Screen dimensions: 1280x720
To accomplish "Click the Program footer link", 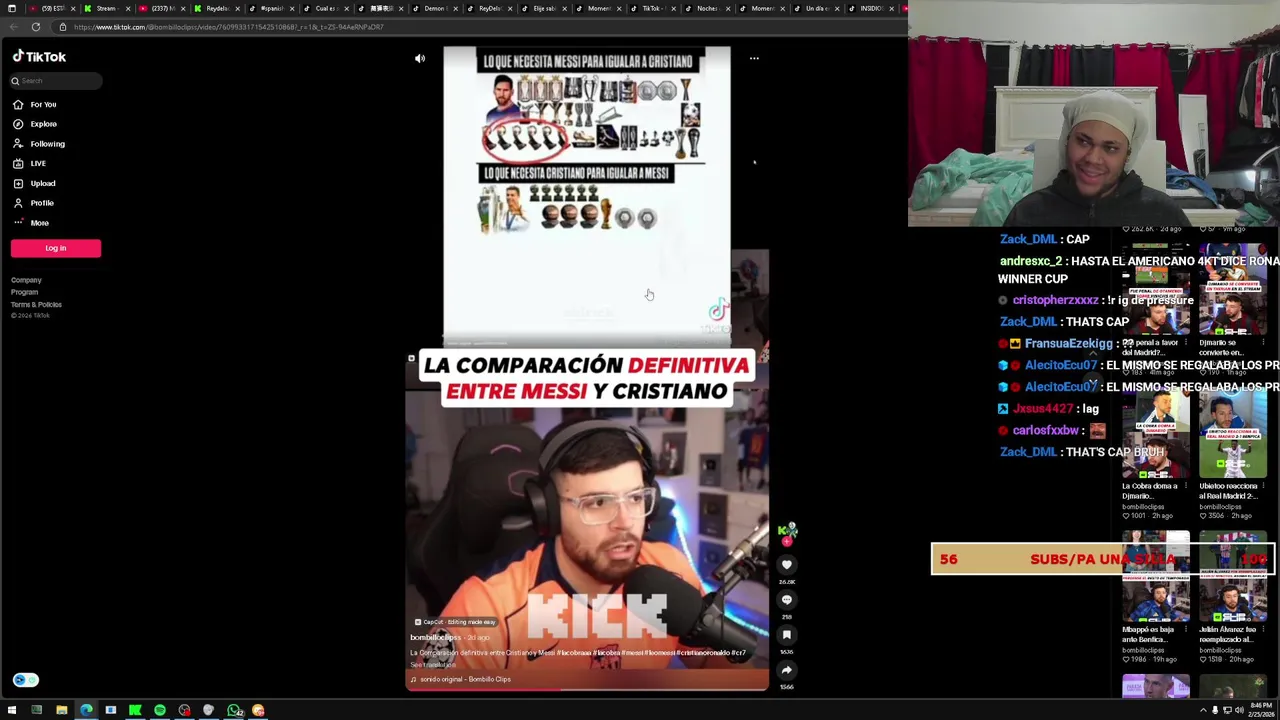I will 24,292.
